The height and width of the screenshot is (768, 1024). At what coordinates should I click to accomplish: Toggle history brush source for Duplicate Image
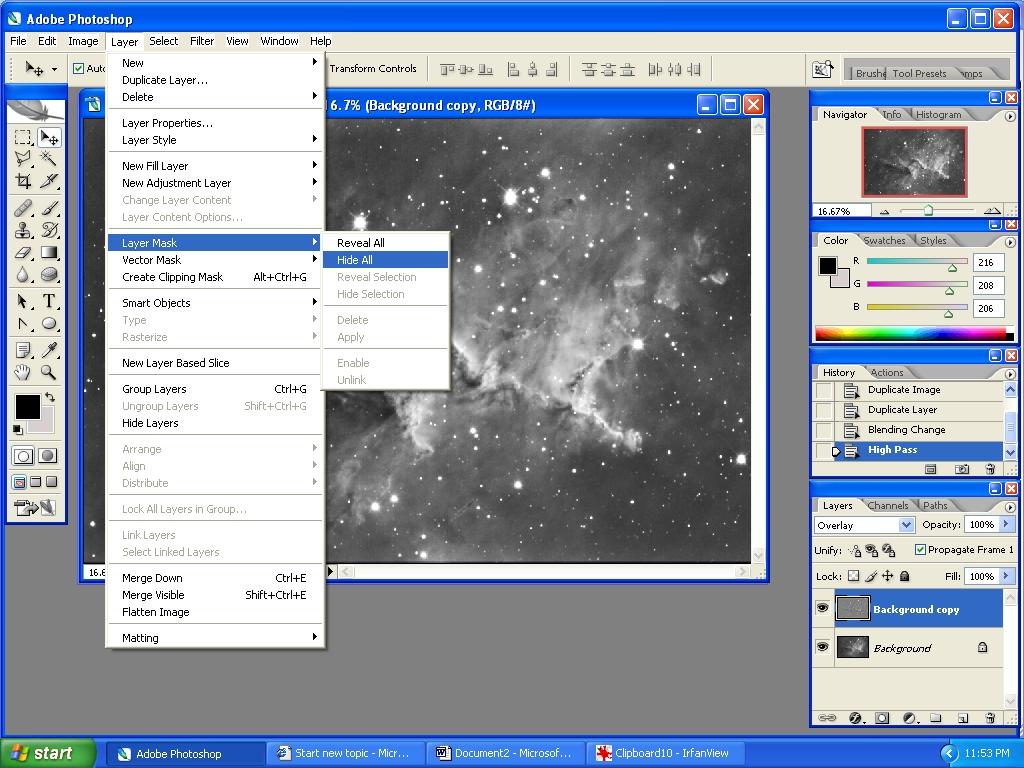coord(824,391)
